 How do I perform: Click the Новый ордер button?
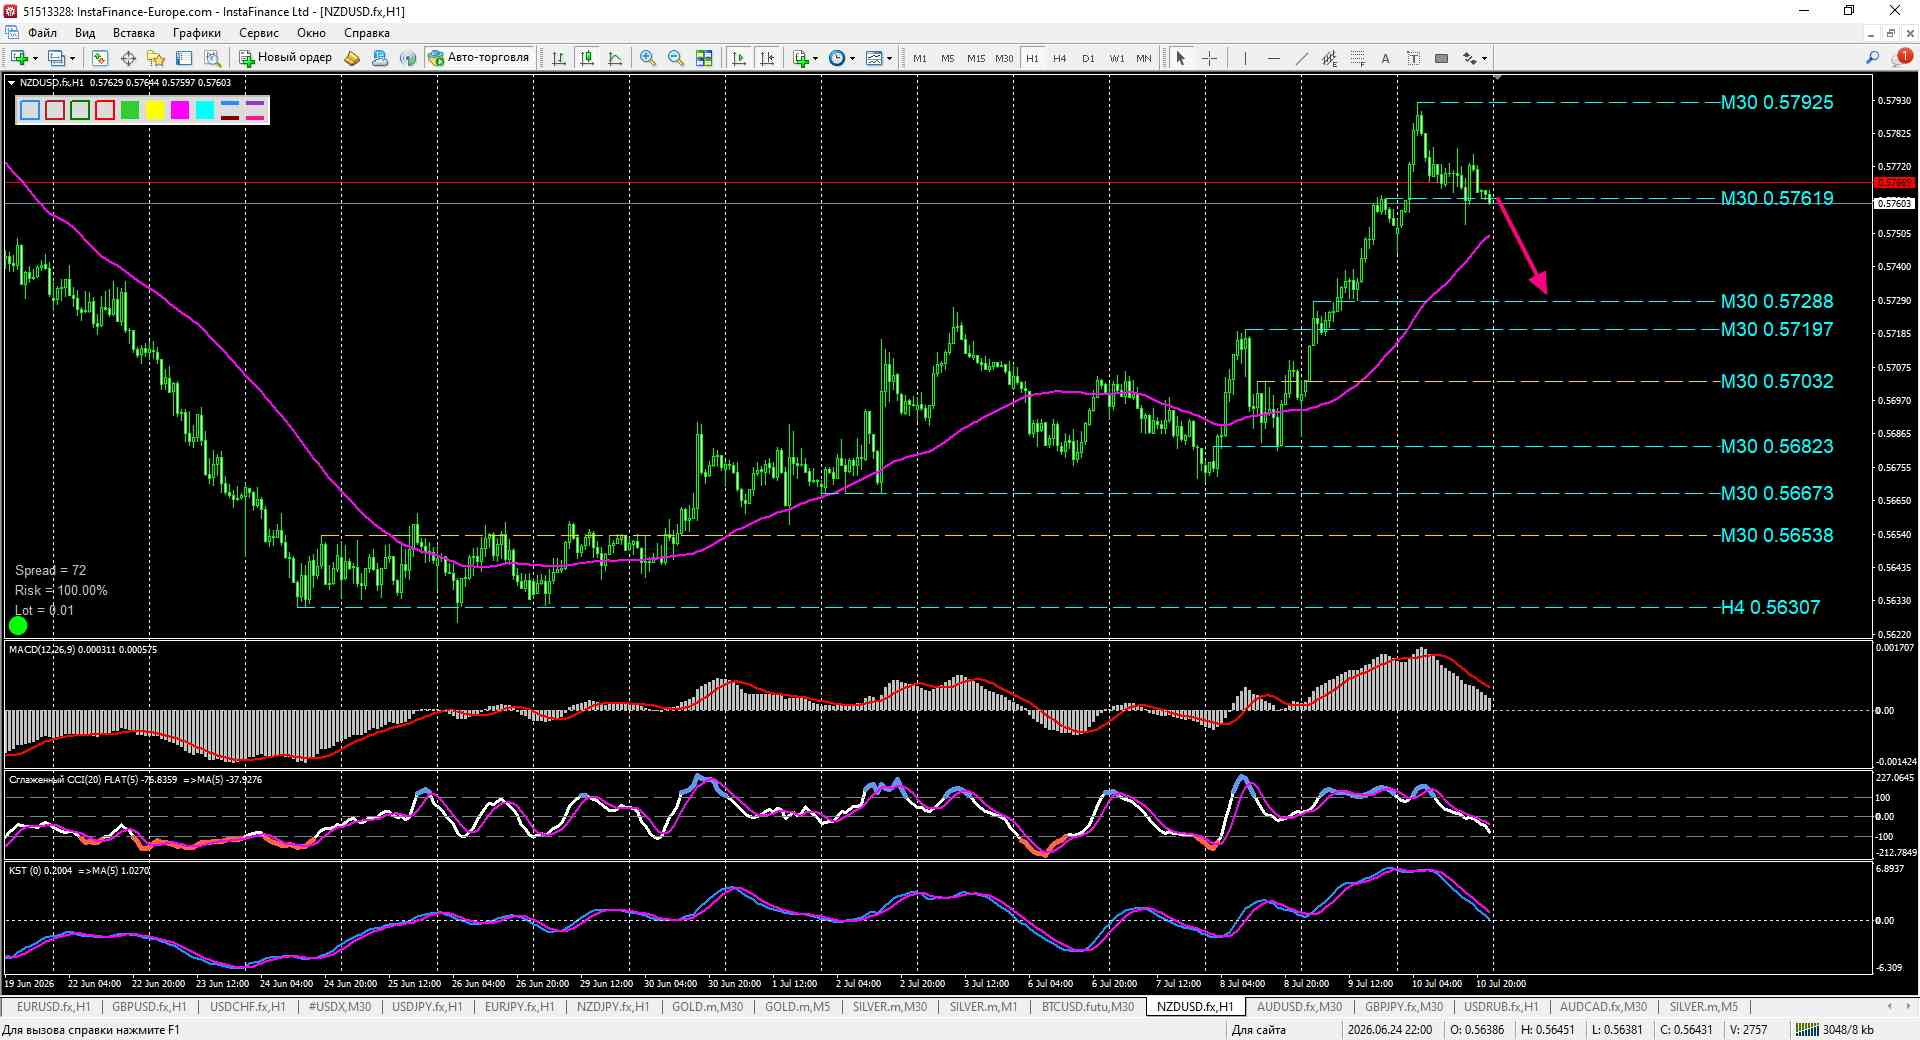(x=285, y=58)
